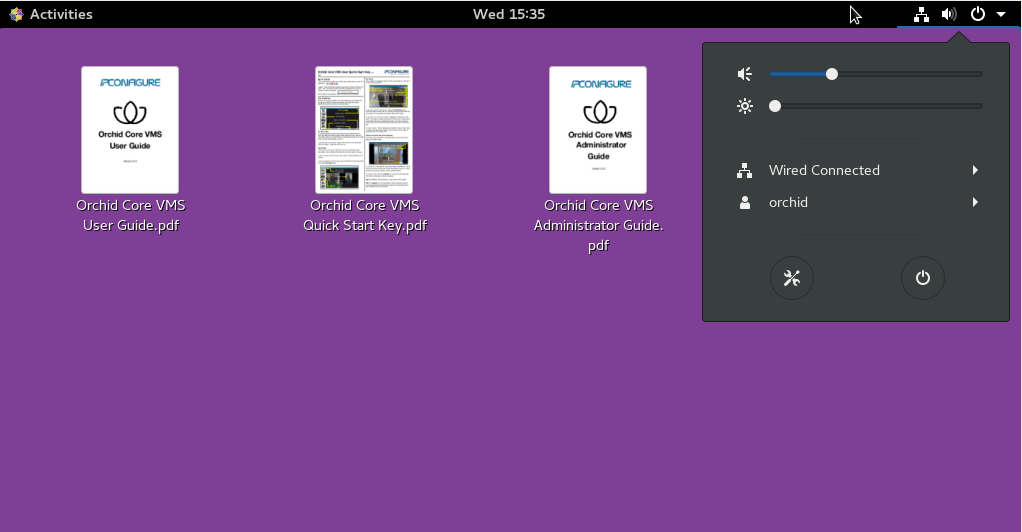The height and width of the screenshot is (532, 1022).
Task: Select the Orchid Core VMS Quick Start Key thumbnail
Action: (x=364, y=130)
